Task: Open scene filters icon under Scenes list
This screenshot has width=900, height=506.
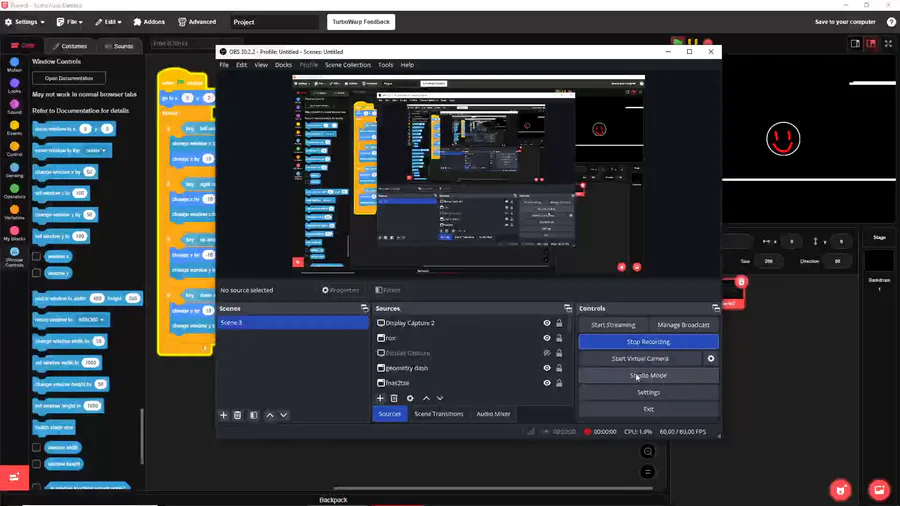Action: (254, 415)
